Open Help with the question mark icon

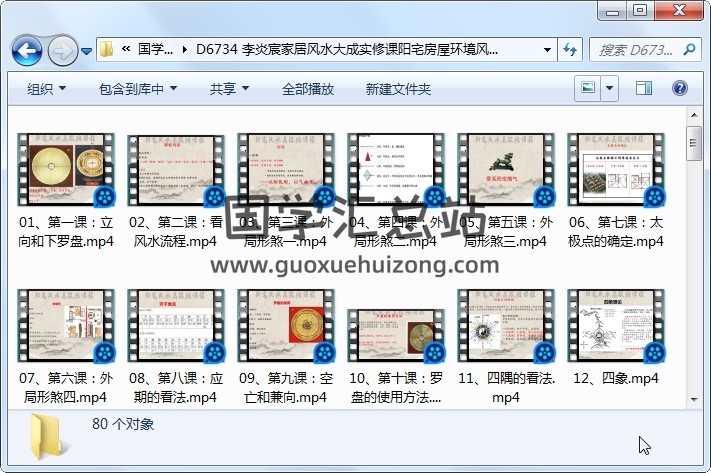680,88
